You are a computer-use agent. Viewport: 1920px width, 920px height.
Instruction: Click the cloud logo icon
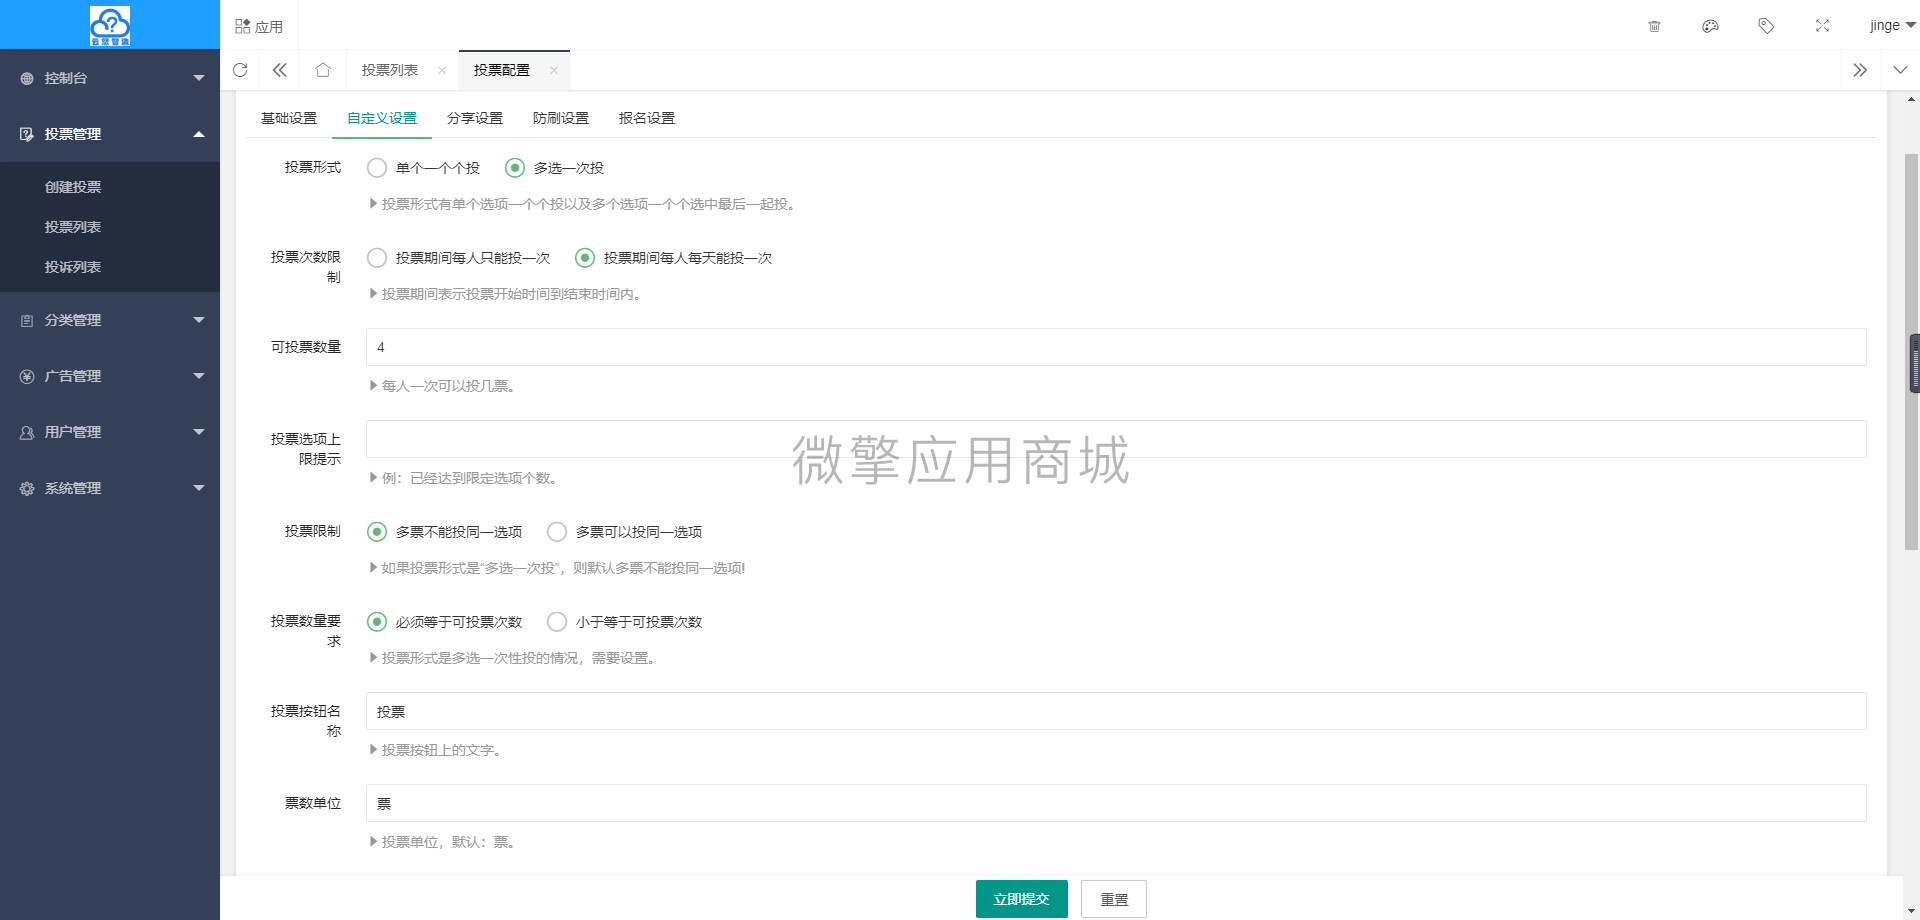click(x=110, y=26)
